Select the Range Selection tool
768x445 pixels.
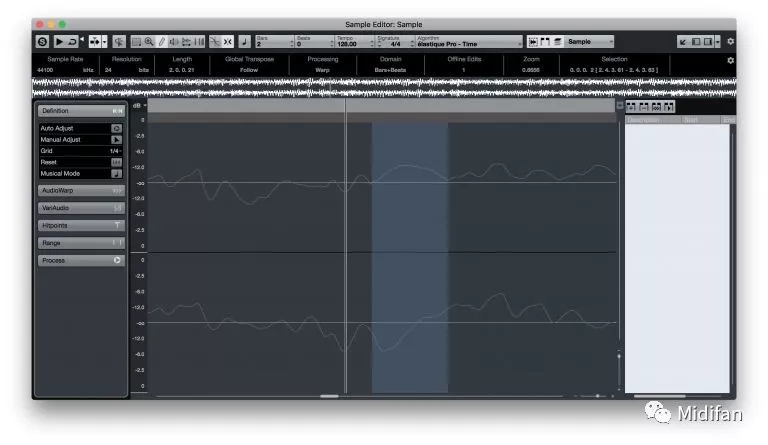[136, 42]
